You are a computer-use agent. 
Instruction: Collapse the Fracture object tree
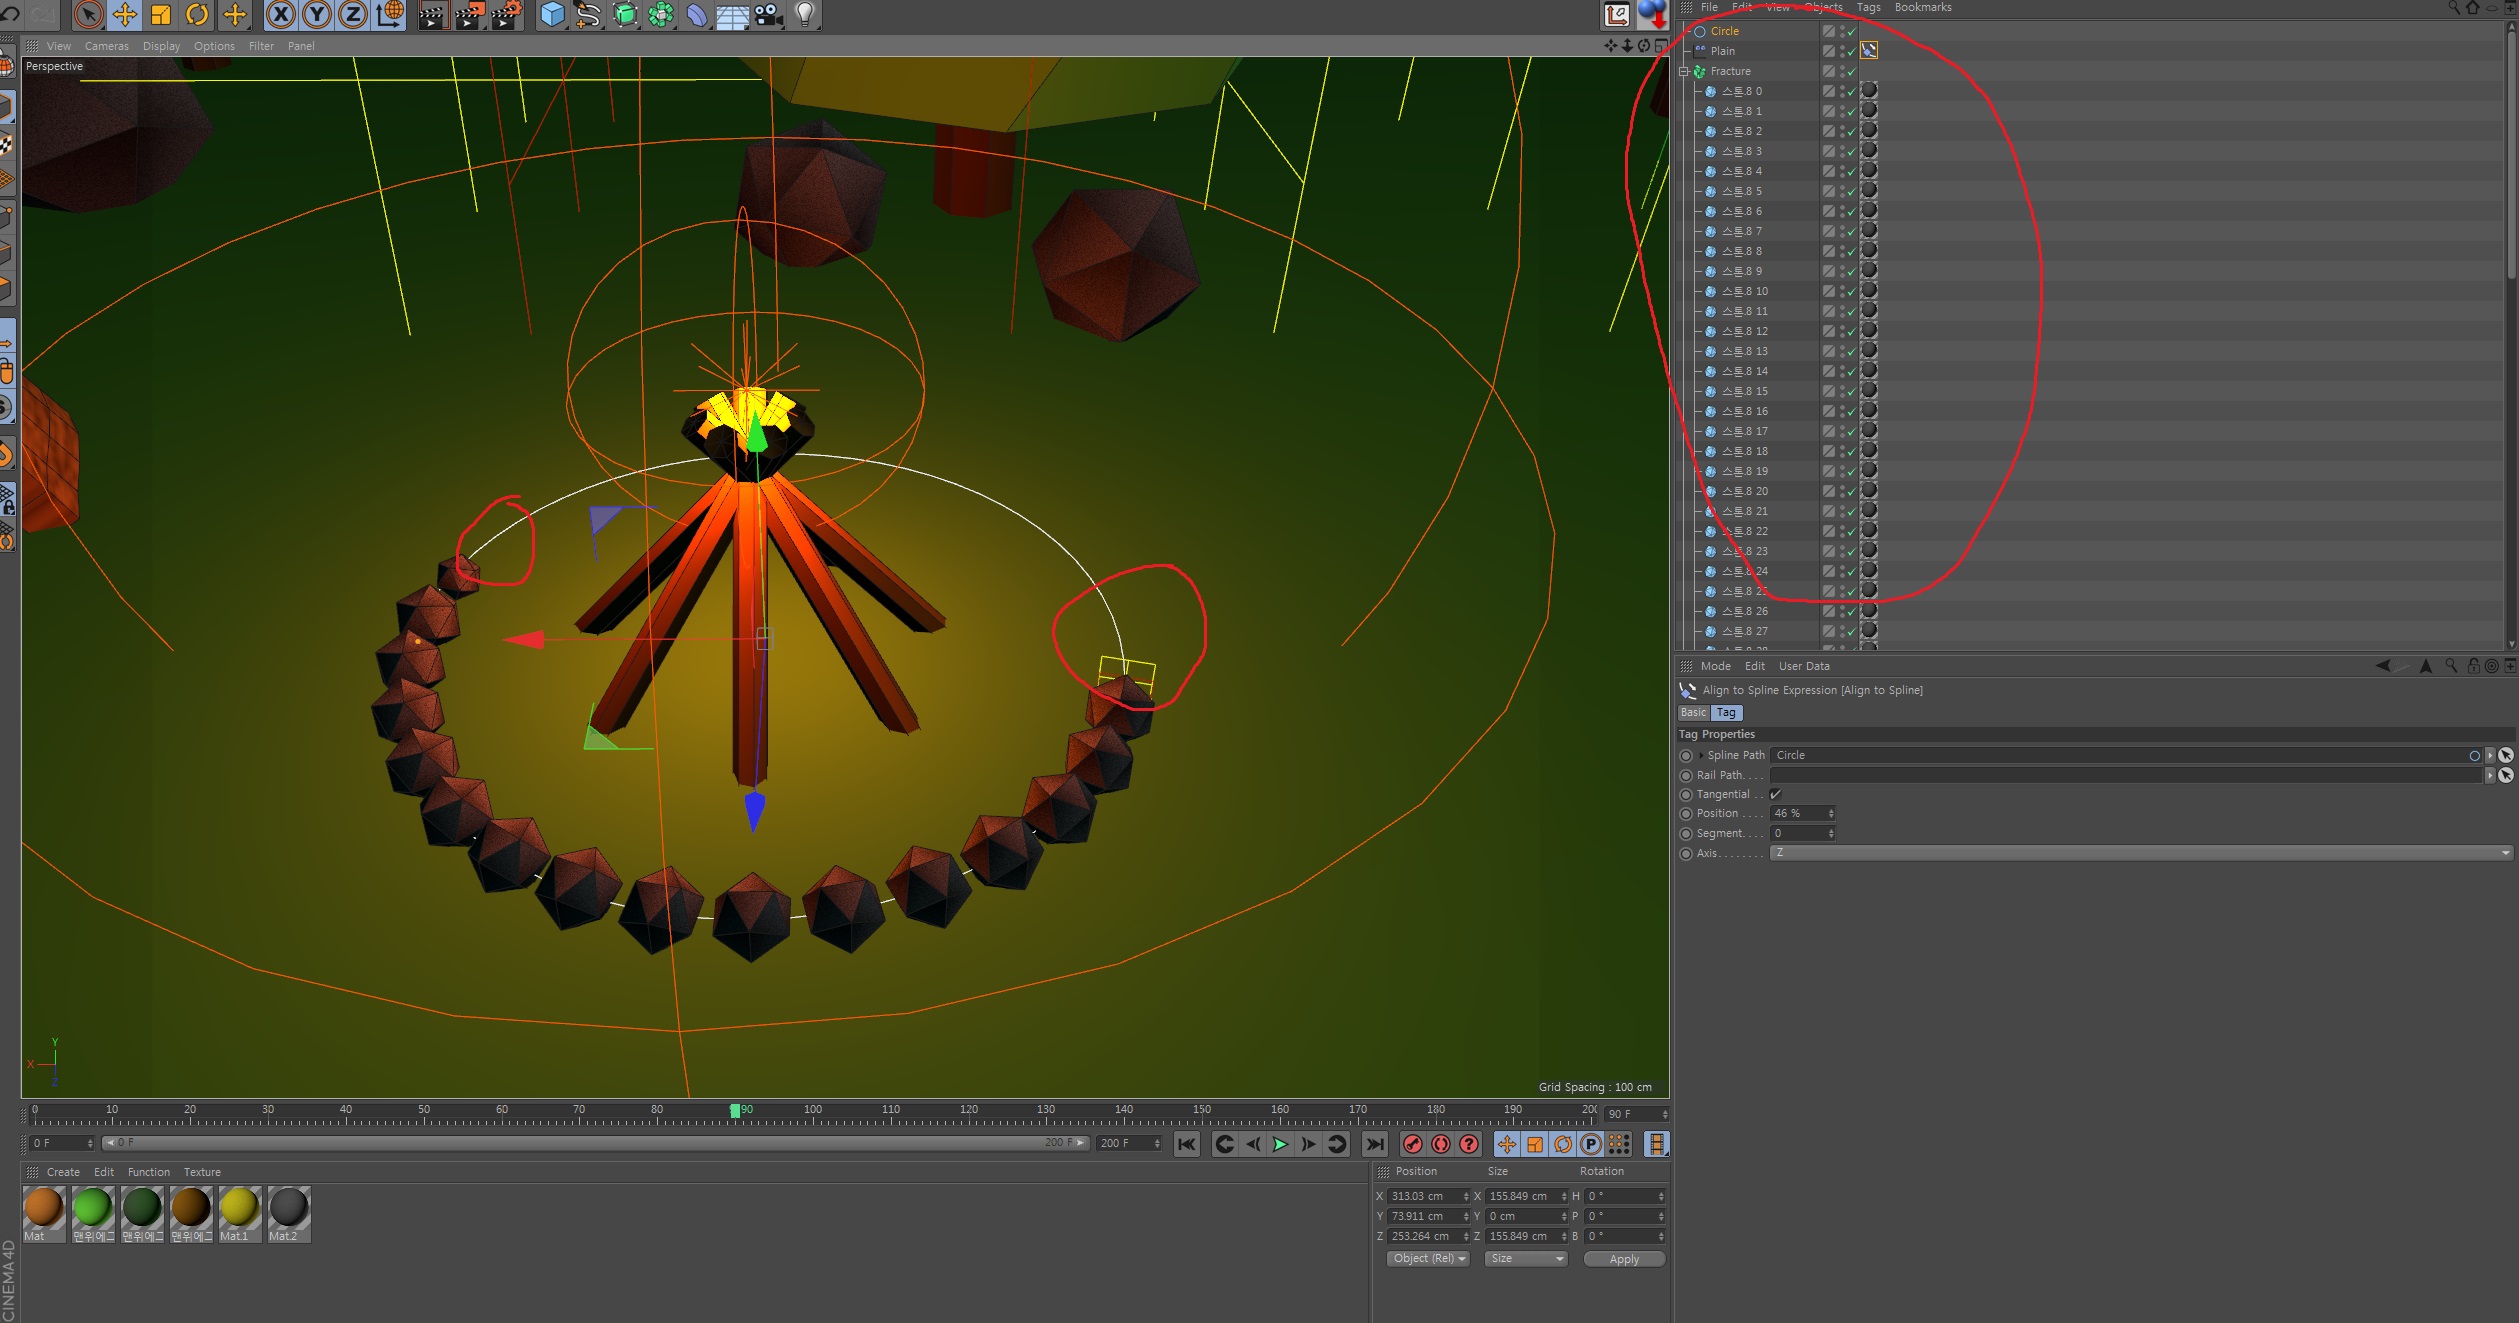1684,71
